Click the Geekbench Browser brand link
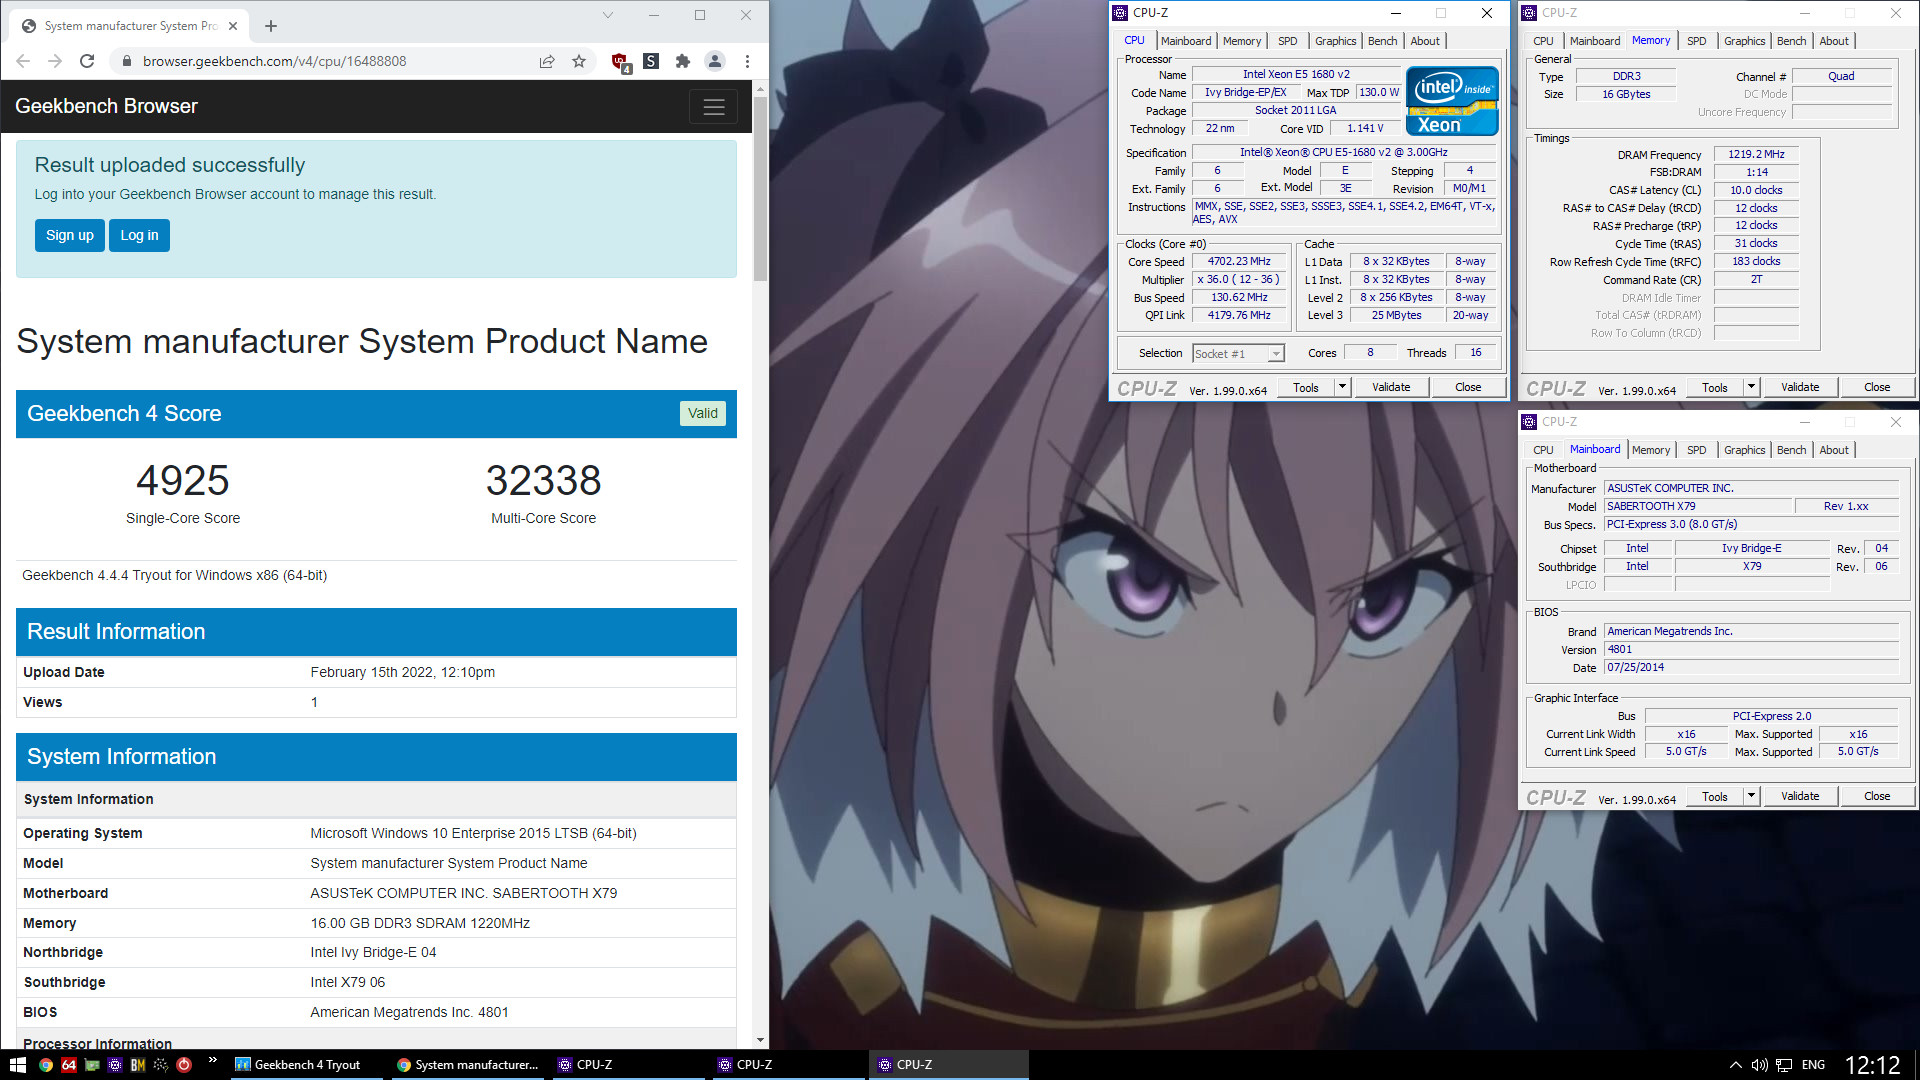This screenshot has height=1080, width=1920. [x=106, y=106]
